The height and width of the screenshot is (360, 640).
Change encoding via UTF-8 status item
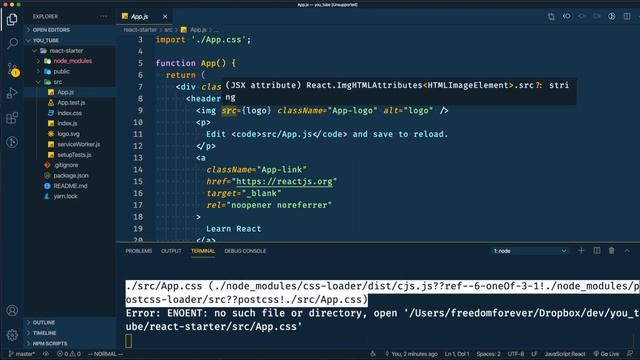[516, 354]
